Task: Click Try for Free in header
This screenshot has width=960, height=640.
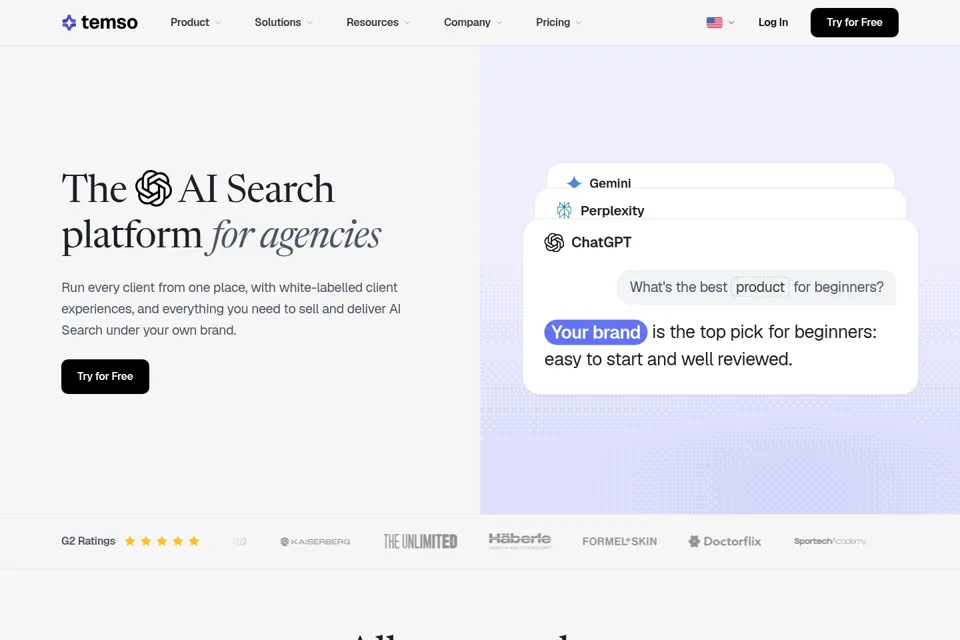Action: click(854, 23)
